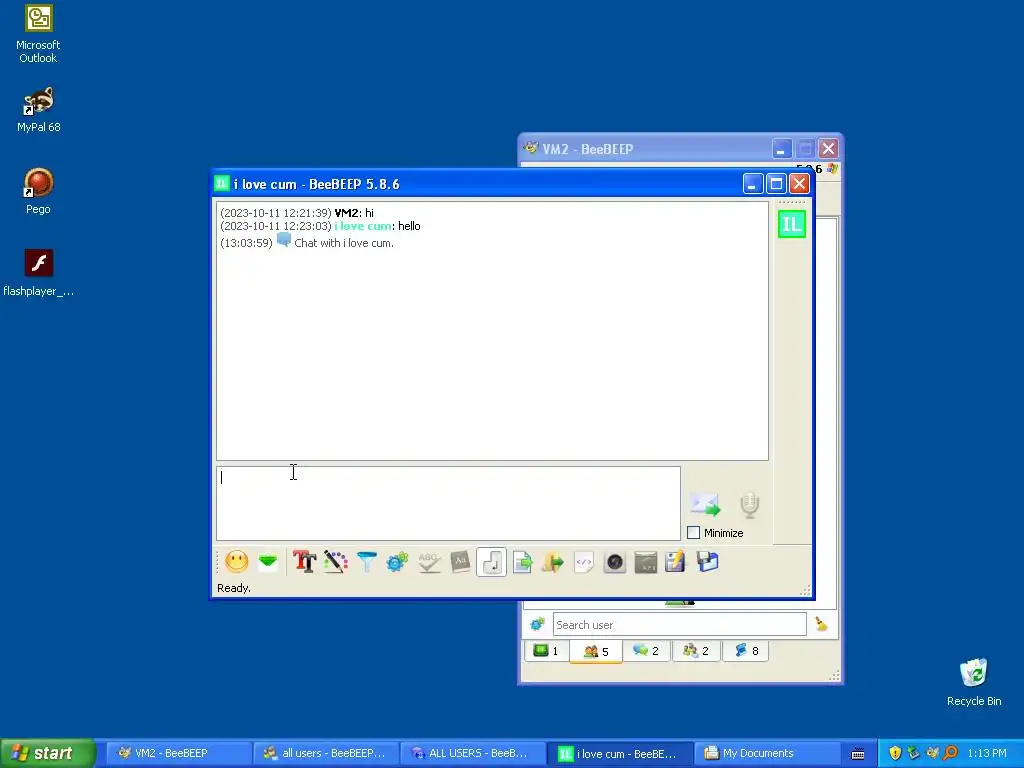Click the code snippet </> icon
The width and height of the screenshot is (1024, 768).
[x=583, y=562]
